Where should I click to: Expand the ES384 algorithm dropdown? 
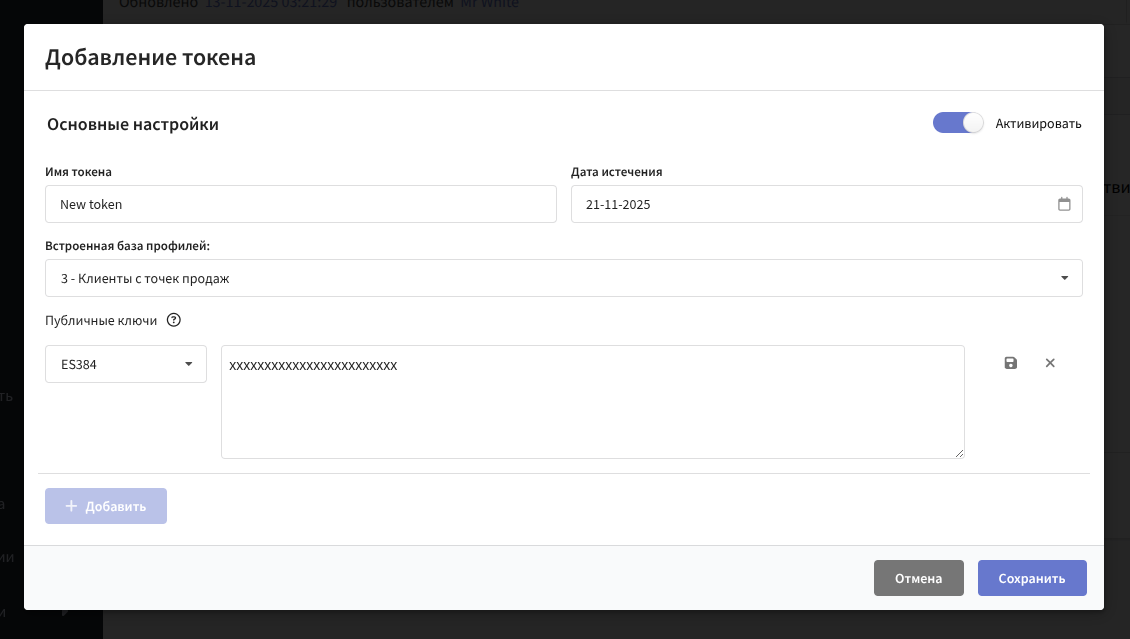pos(126,364)
